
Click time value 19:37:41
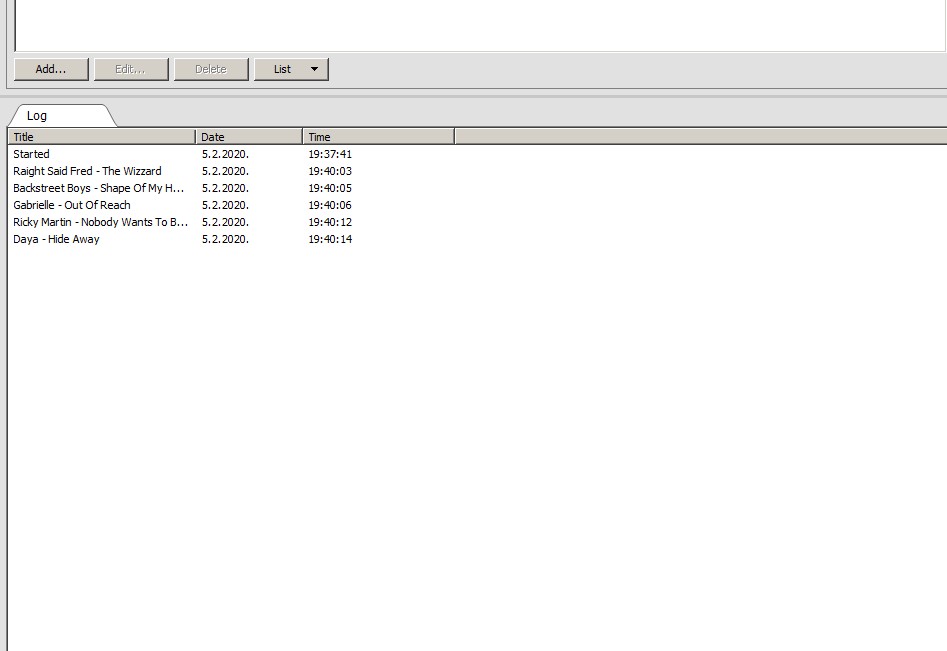(x=330, y=154)
